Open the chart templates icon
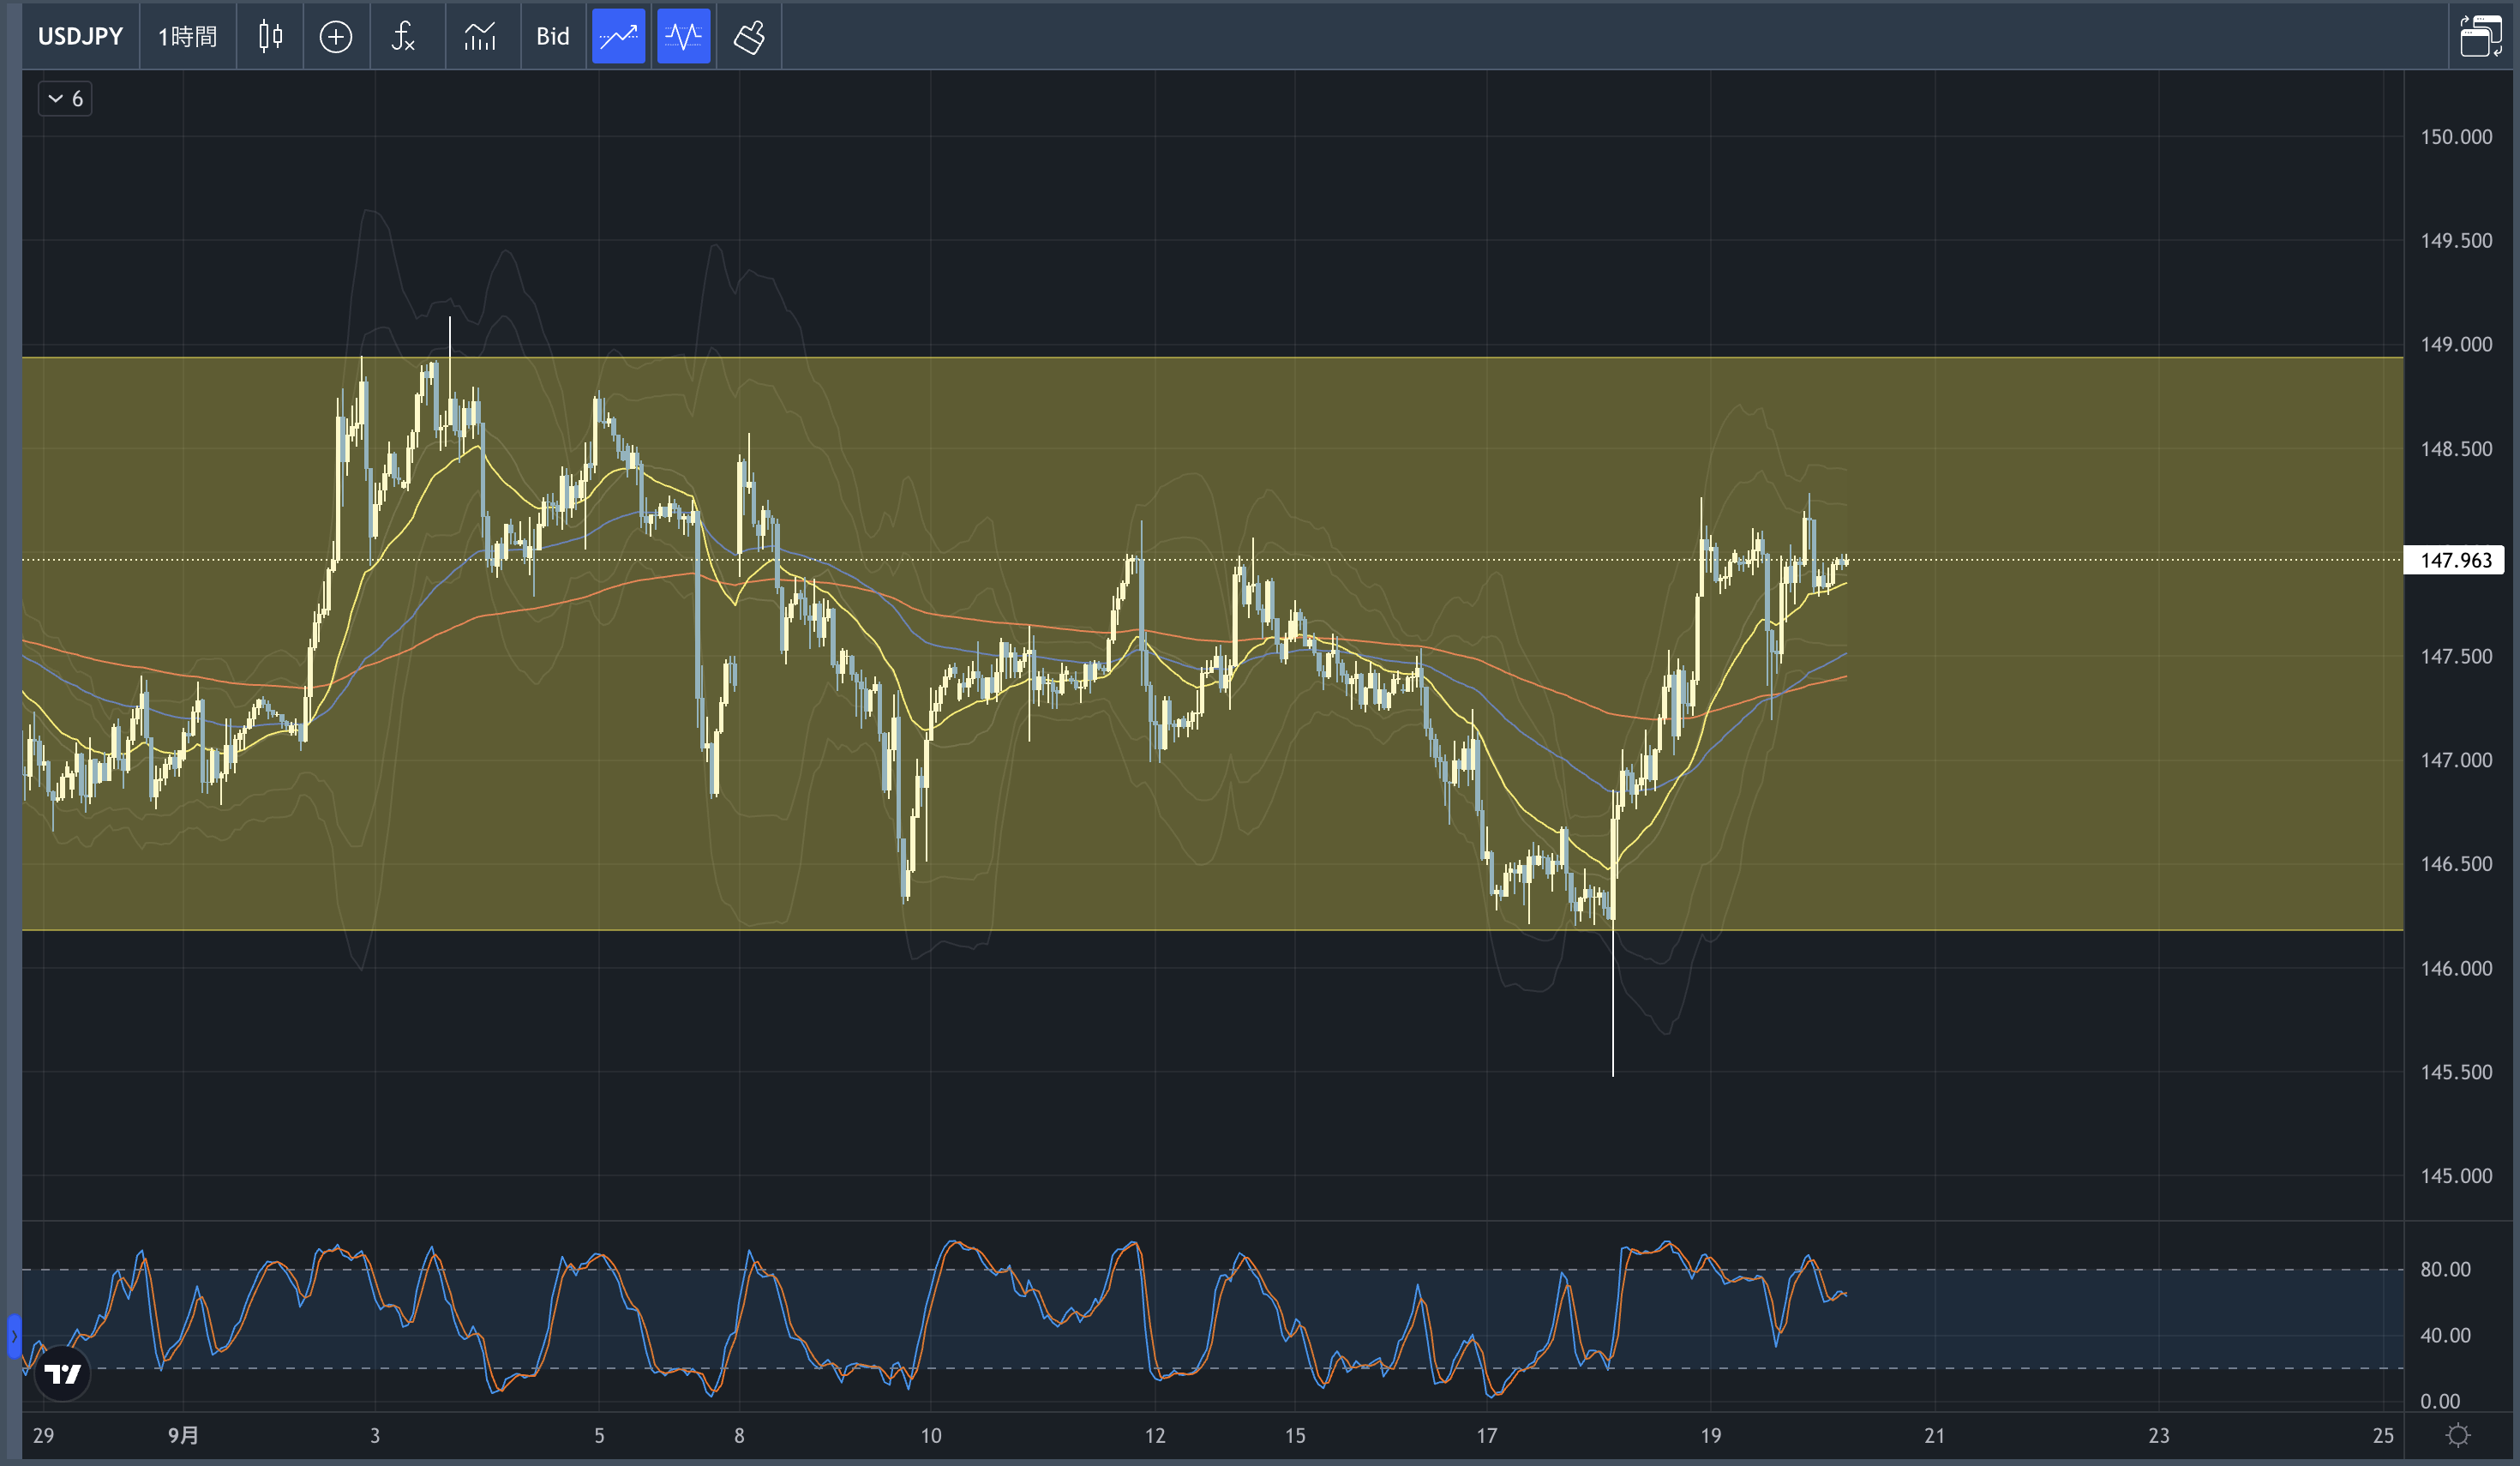Viewport: 2520px width, 1466px height. pos(480,37)
